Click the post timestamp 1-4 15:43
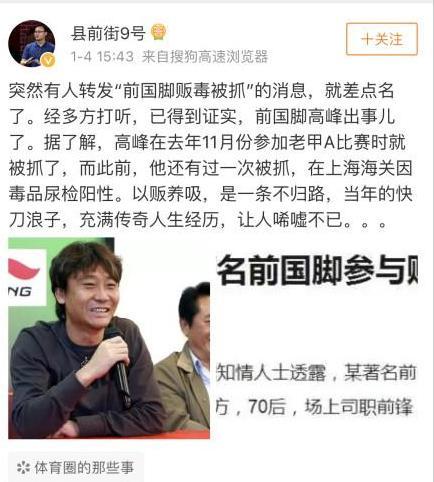Image resolution: width=434 pixels, height=482 pixels. [102, 57]
